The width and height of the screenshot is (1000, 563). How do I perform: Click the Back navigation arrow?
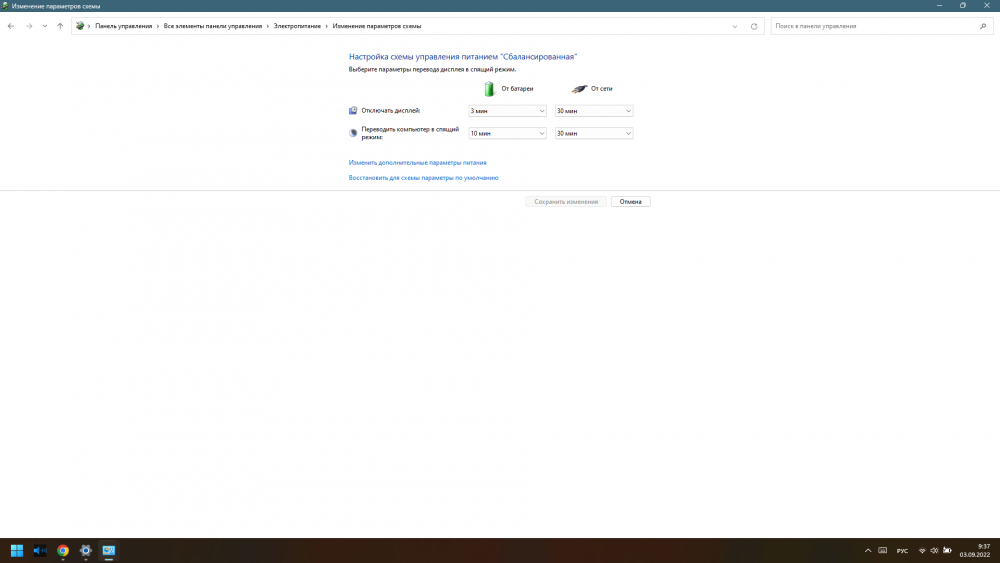(11, 26)
